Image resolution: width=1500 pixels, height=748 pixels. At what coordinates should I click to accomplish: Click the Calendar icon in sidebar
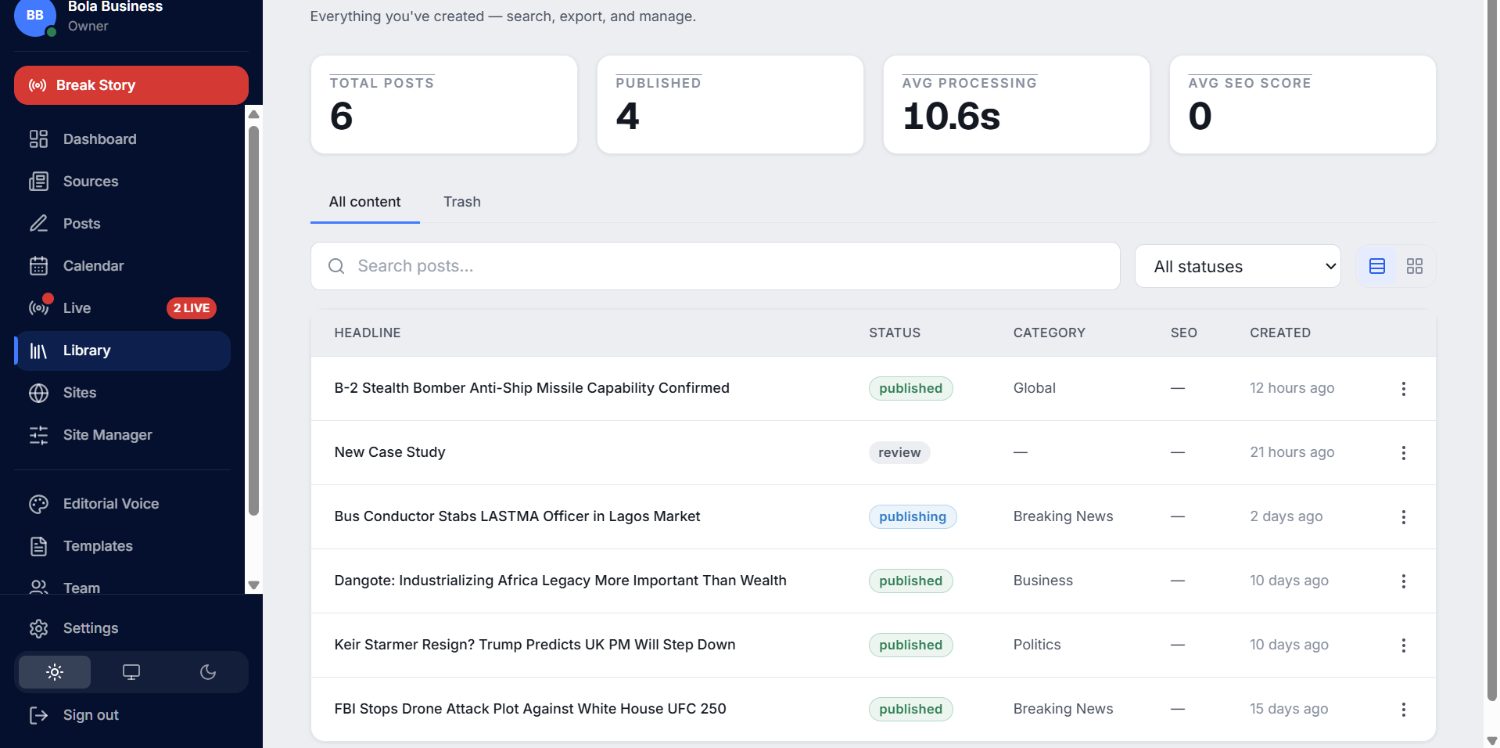pyautogui.click(x=39, y=266)
